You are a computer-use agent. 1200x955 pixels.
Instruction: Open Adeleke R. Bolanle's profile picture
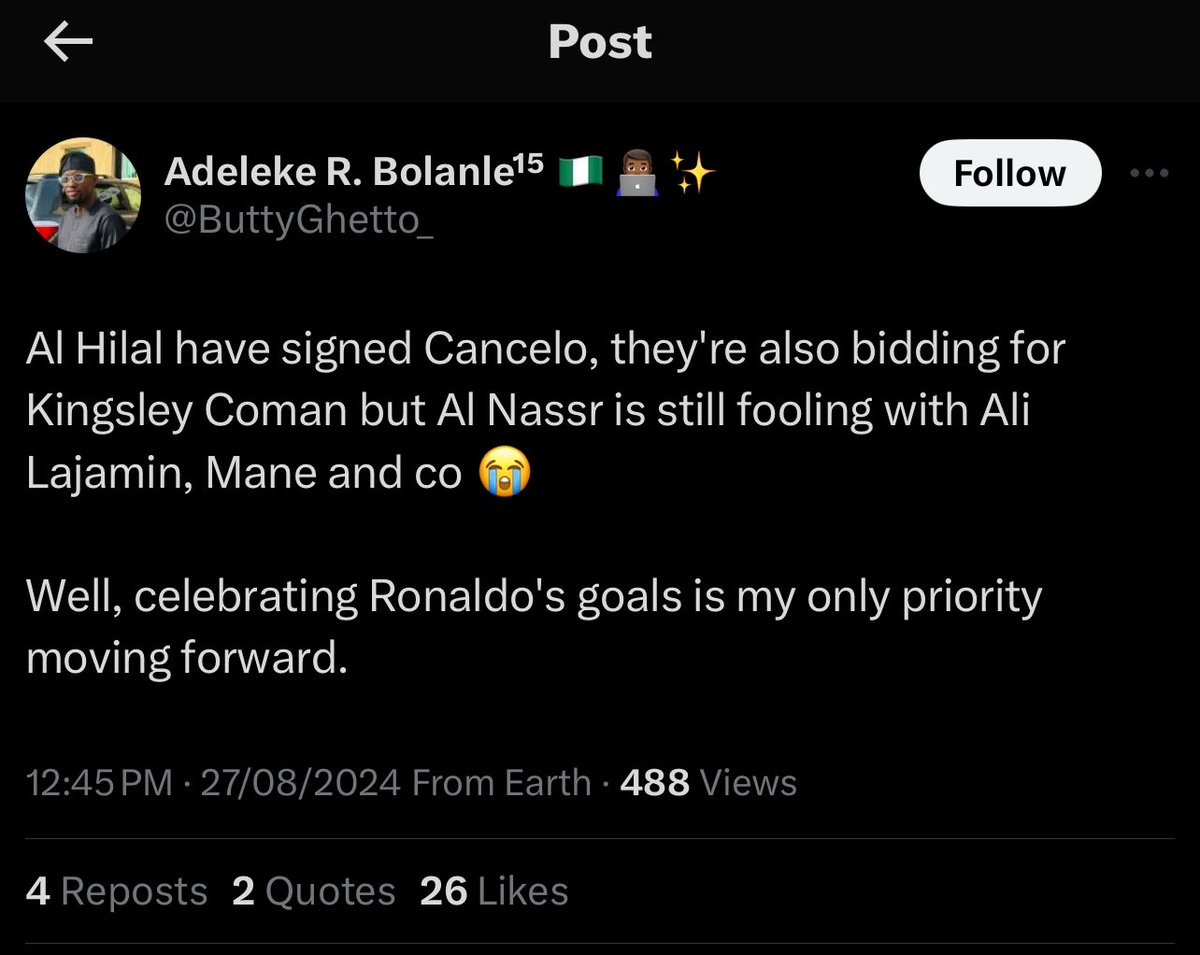(82, 193)
